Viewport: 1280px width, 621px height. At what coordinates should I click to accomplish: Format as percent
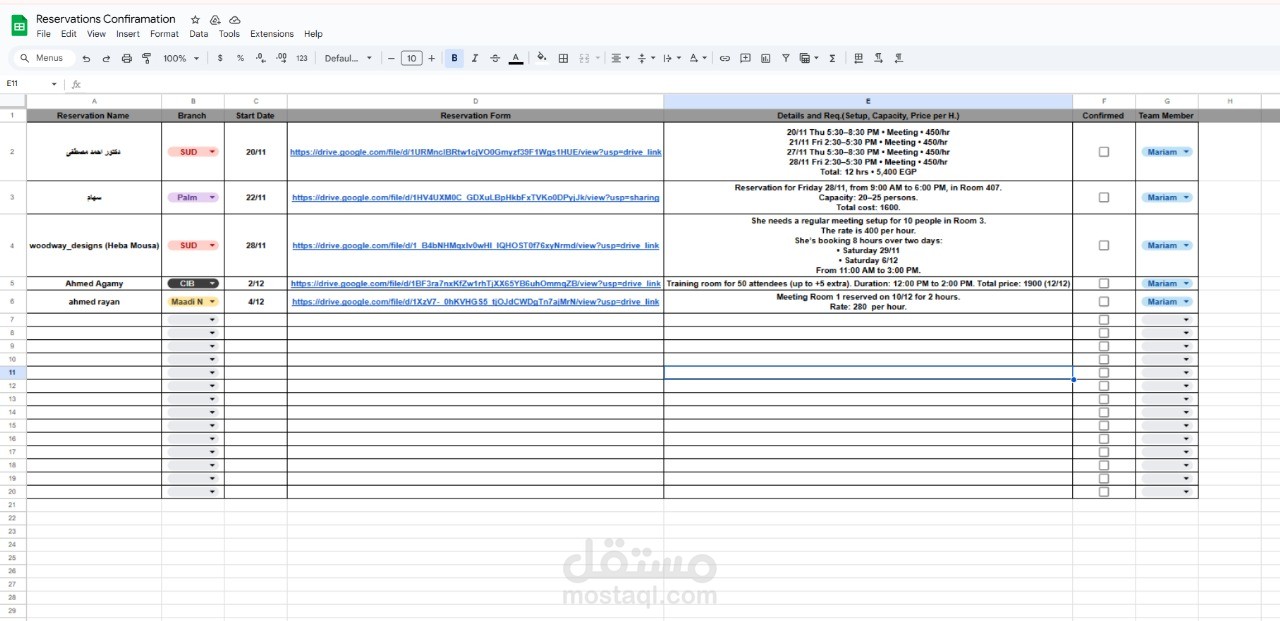[x=240, y=58]
